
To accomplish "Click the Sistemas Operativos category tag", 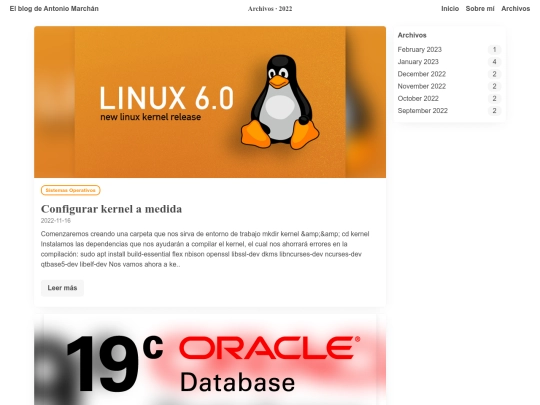I will pyautogui.click(x=71, y=190).
